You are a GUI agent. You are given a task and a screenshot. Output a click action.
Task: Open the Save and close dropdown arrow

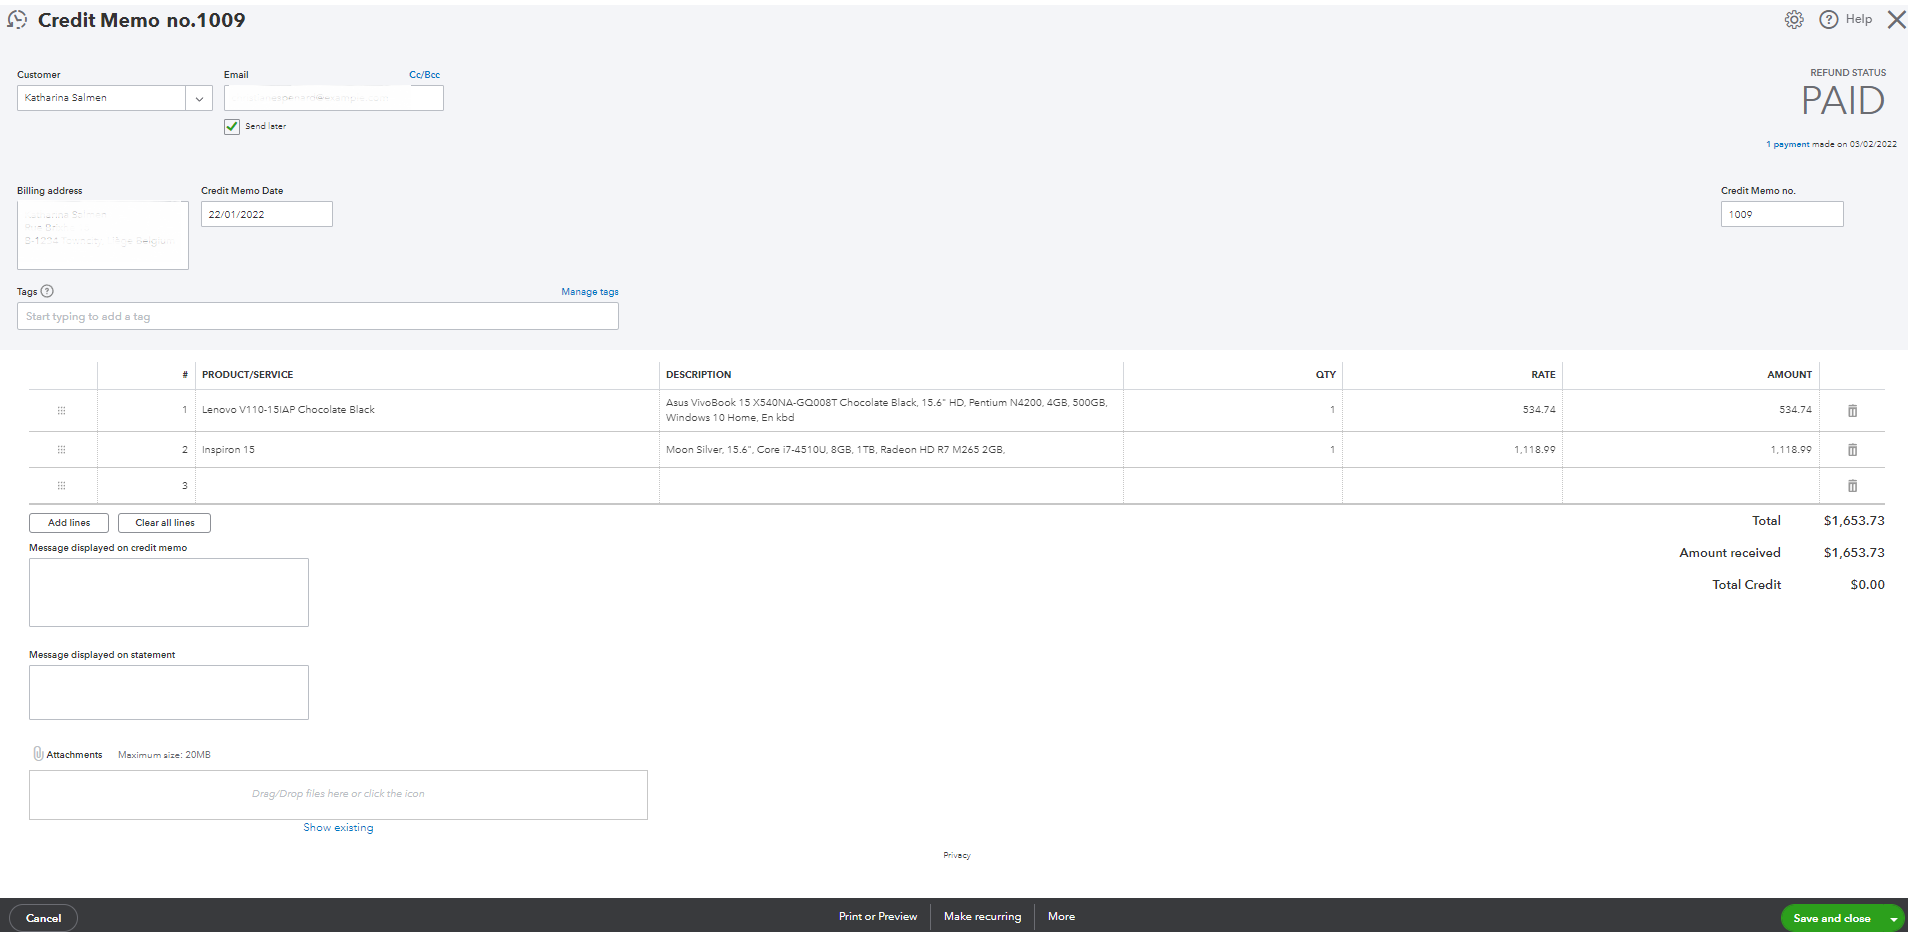tap(1893, 918)
